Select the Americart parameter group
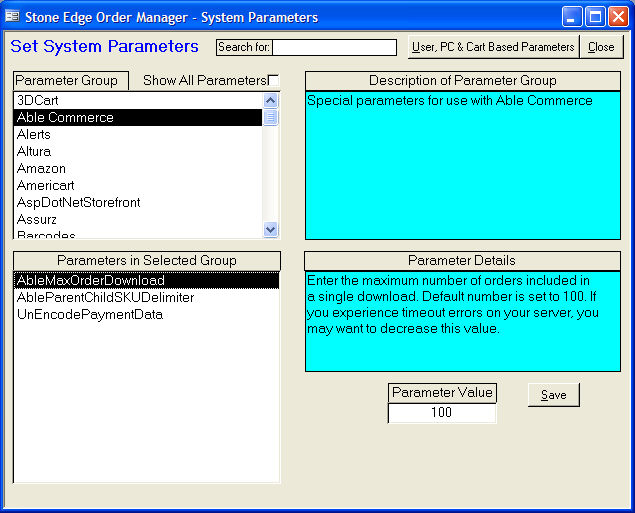The image size is (635, 513). (138, 185)
